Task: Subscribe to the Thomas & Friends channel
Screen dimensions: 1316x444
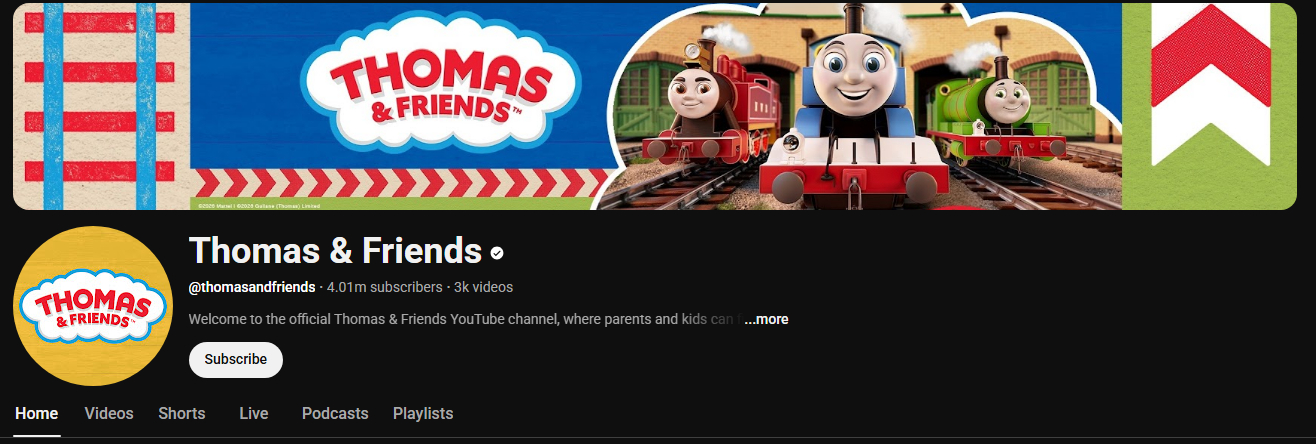Action: 236,359
